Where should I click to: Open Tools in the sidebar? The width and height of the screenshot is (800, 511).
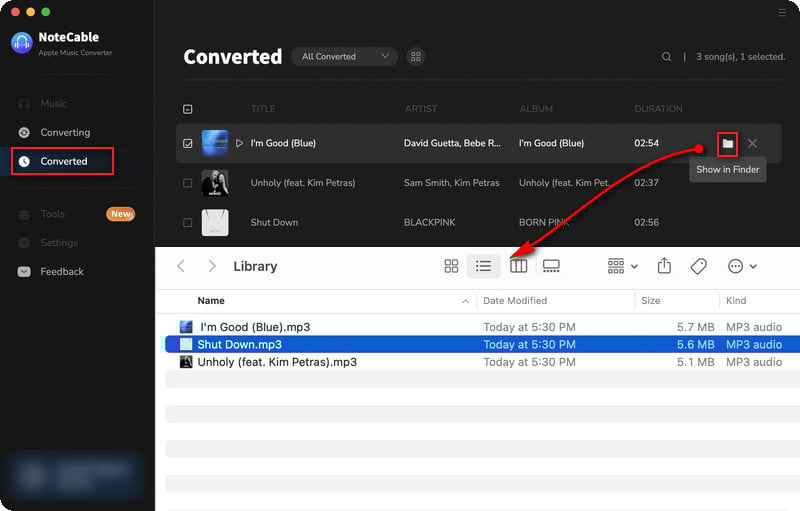tap(53, 214)
